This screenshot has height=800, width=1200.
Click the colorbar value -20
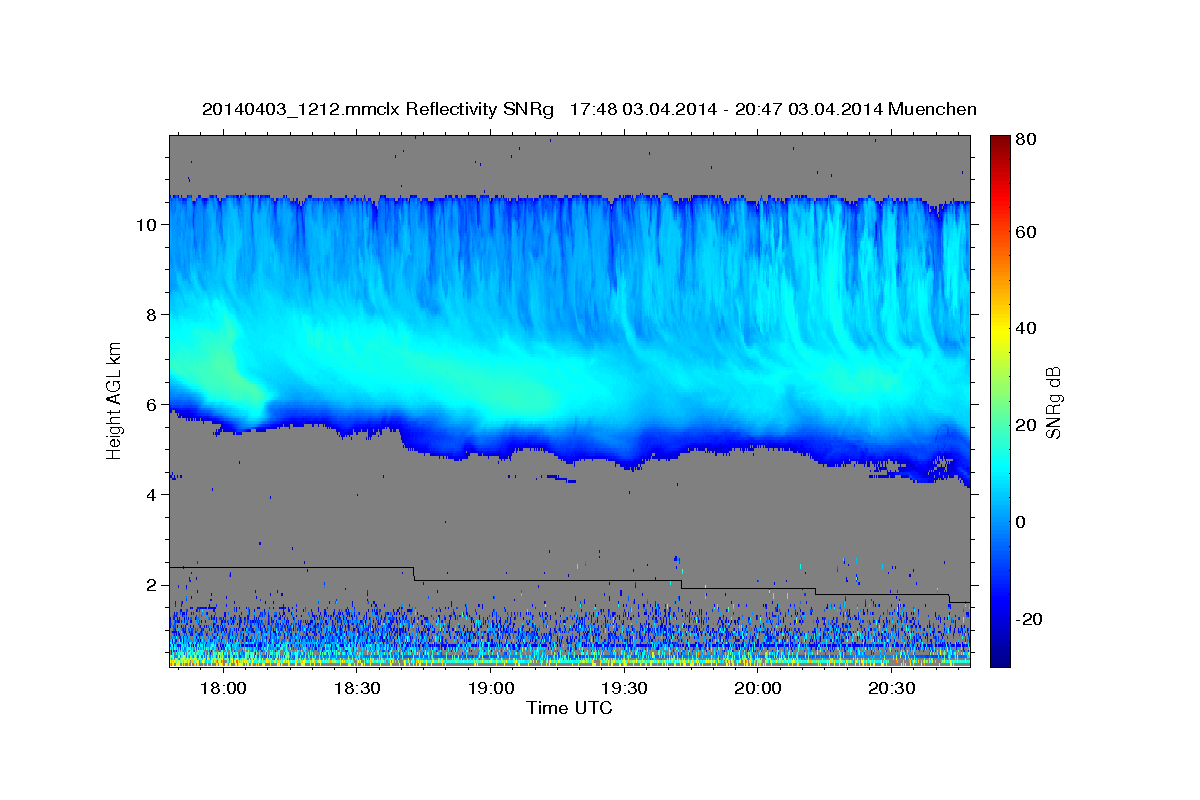pyautogui.click(x=1029, y=619)
